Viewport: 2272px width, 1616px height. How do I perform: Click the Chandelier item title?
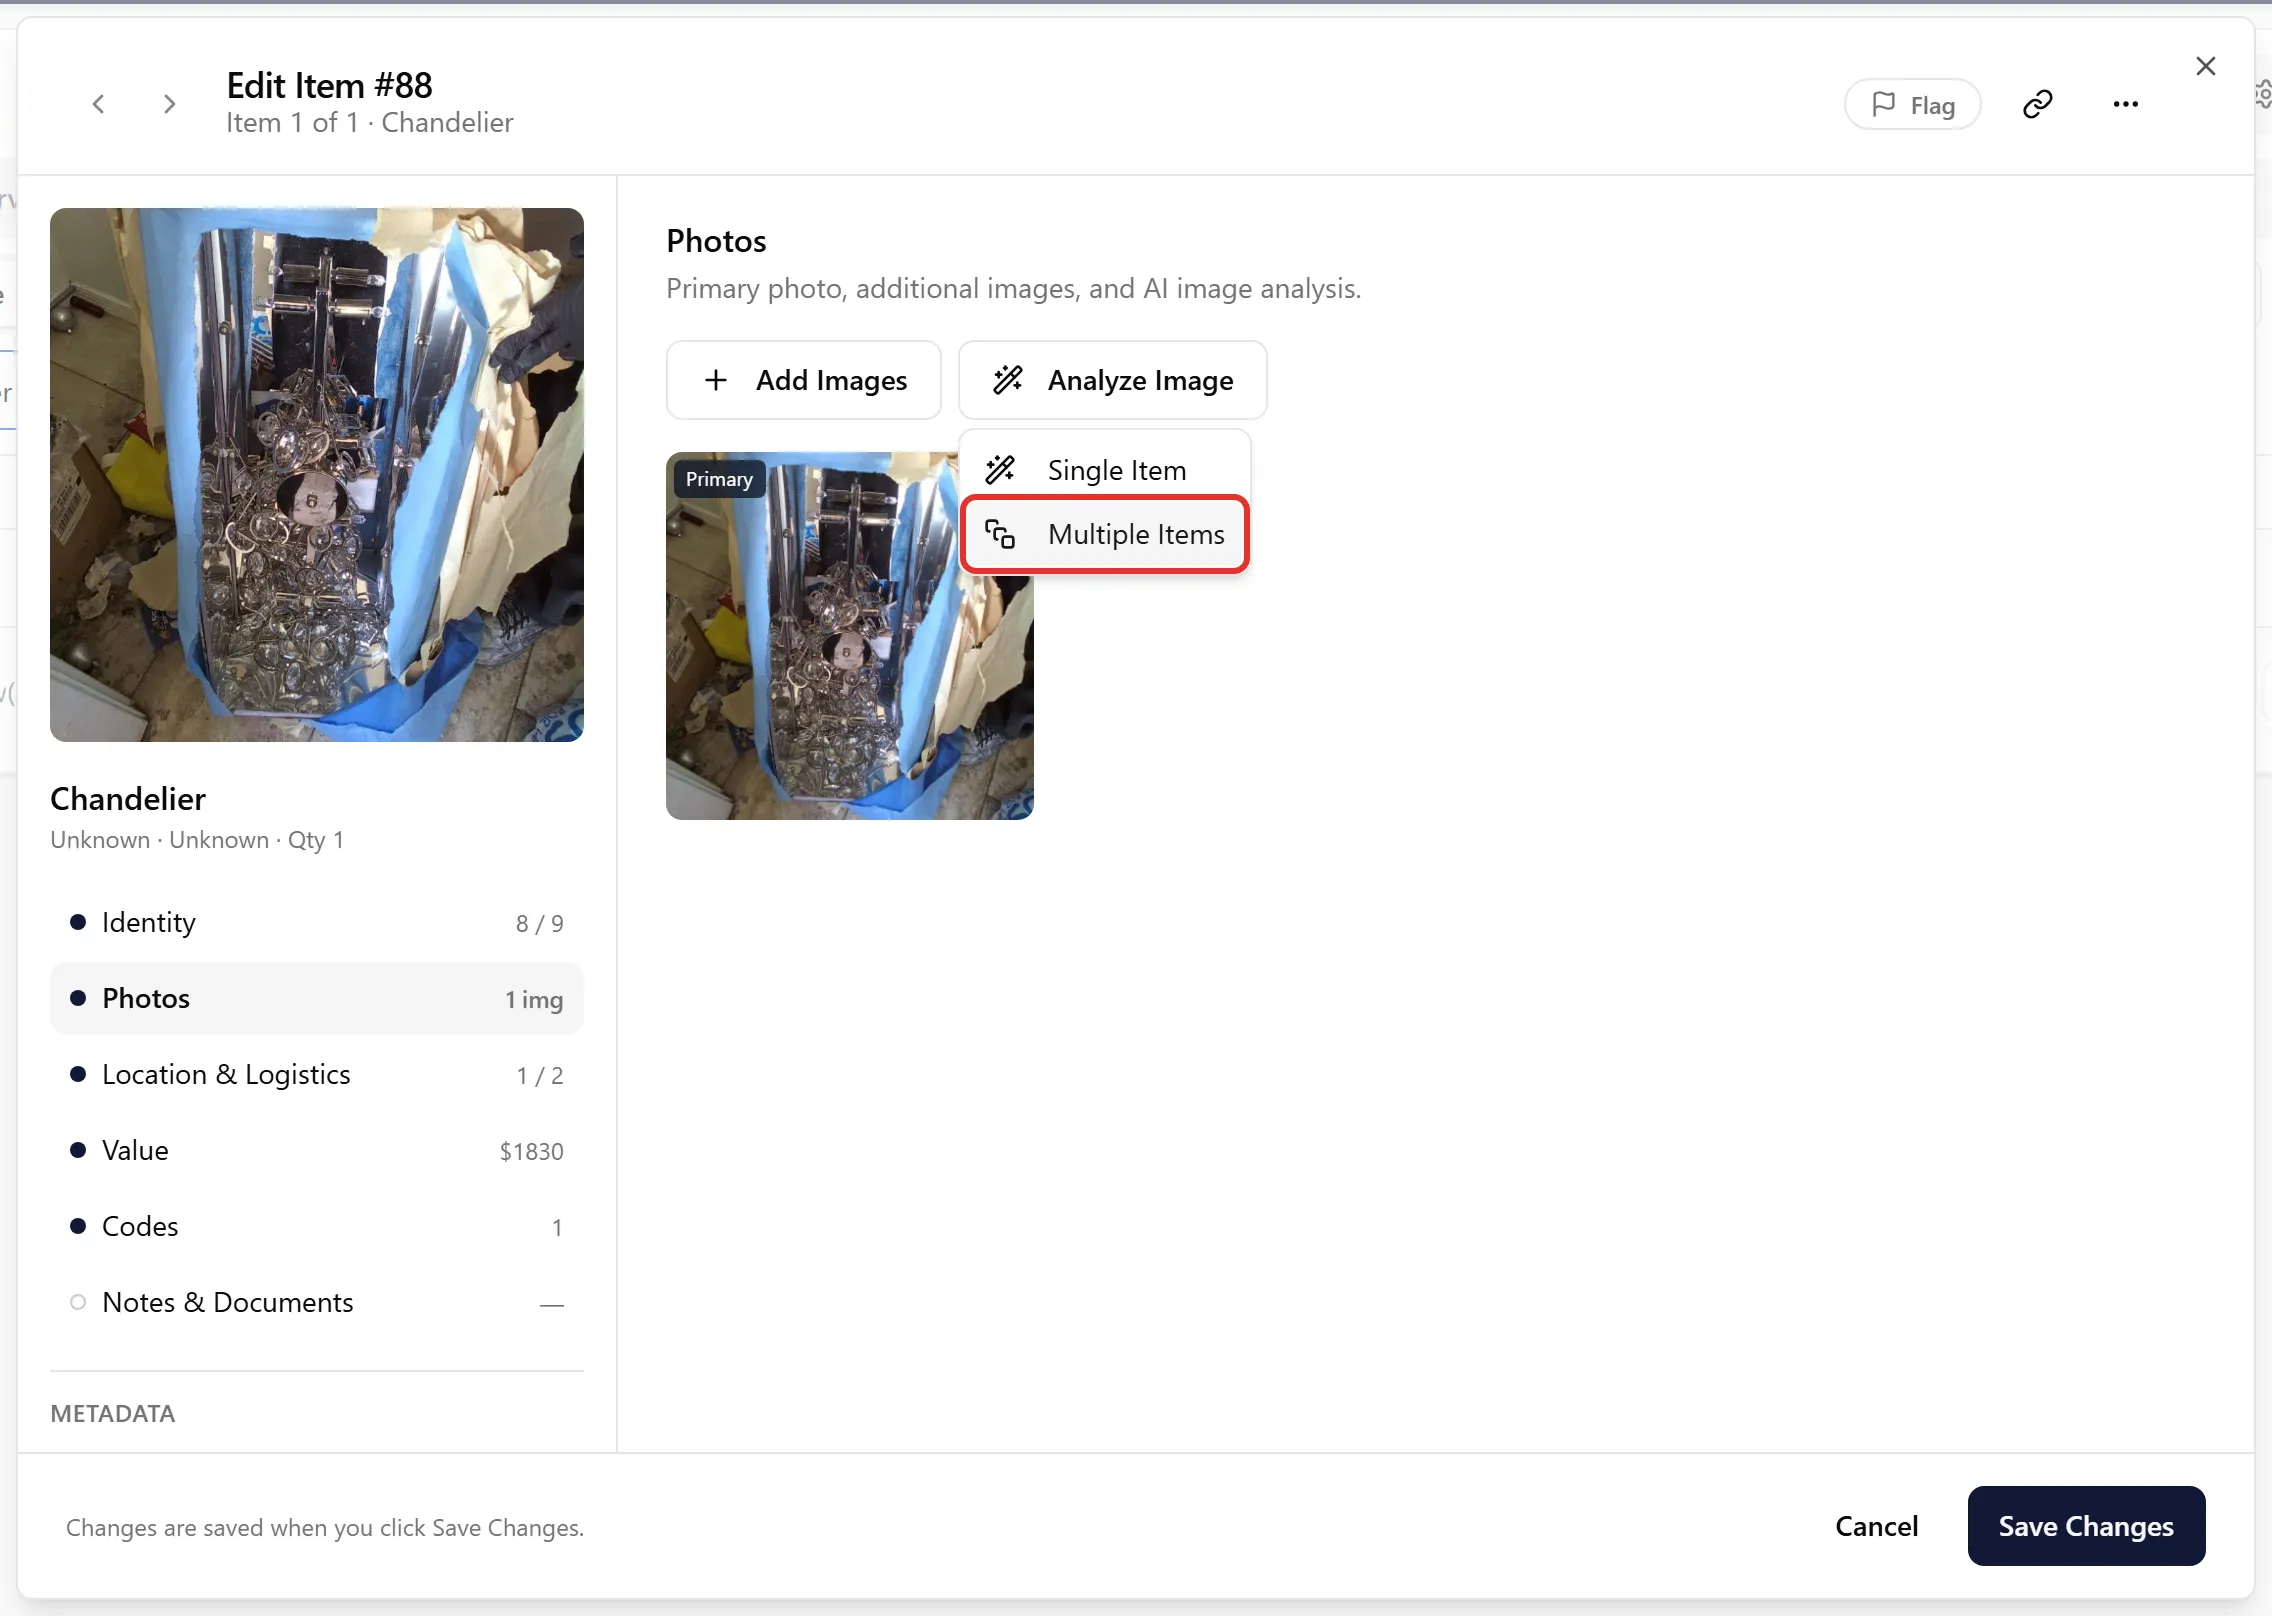pos(128,798)
